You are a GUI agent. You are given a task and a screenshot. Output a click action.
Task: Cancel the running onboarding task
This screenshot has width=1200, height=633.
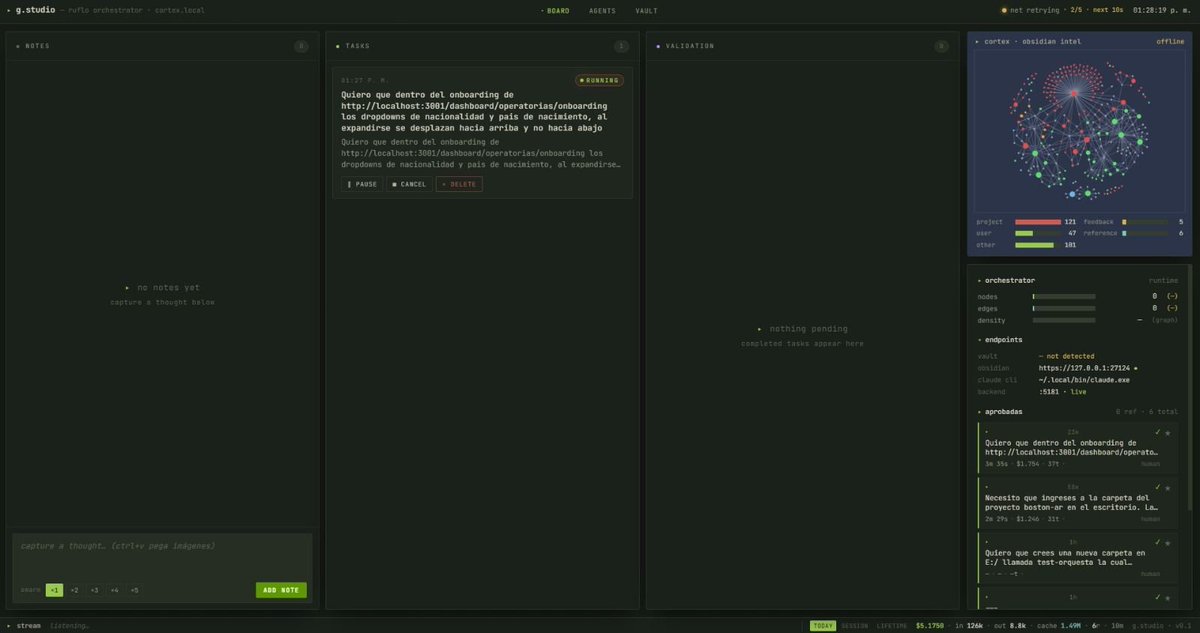409,184
